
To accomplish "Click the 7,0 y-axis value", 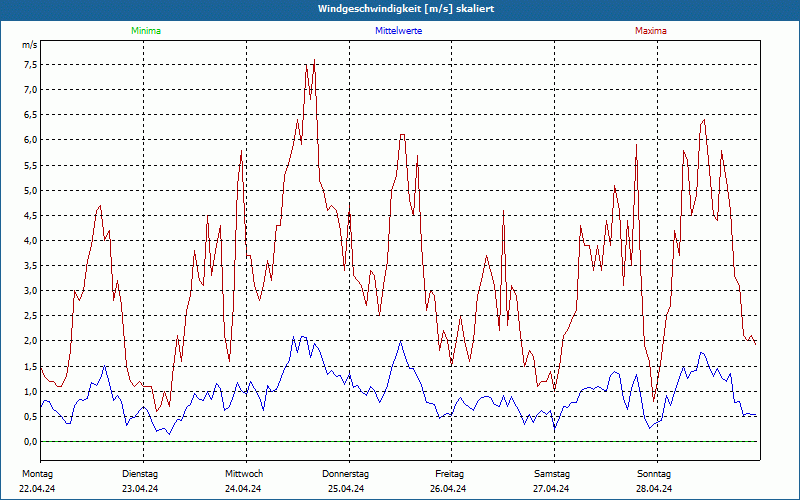I will coord(30,90).
